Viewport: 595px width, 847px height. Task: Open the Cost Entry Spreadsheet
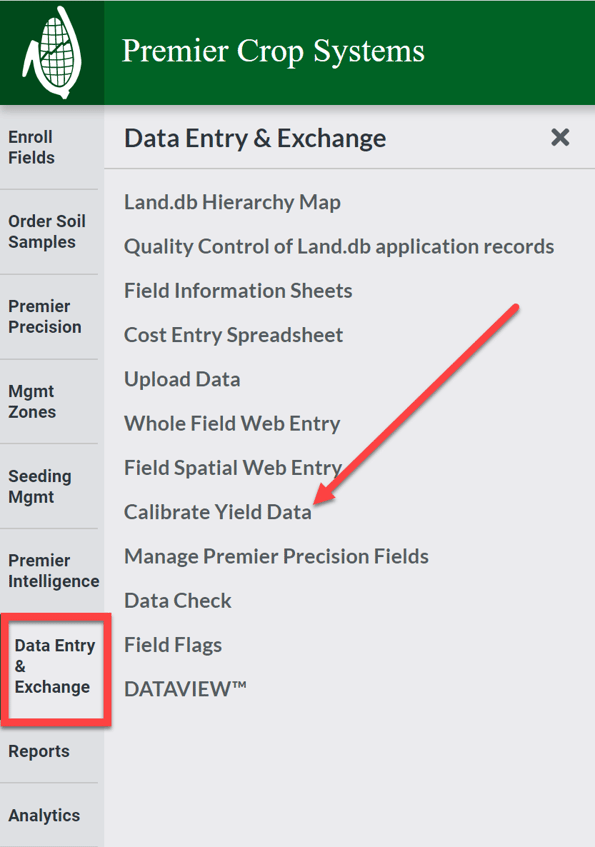tap(233, 334)
